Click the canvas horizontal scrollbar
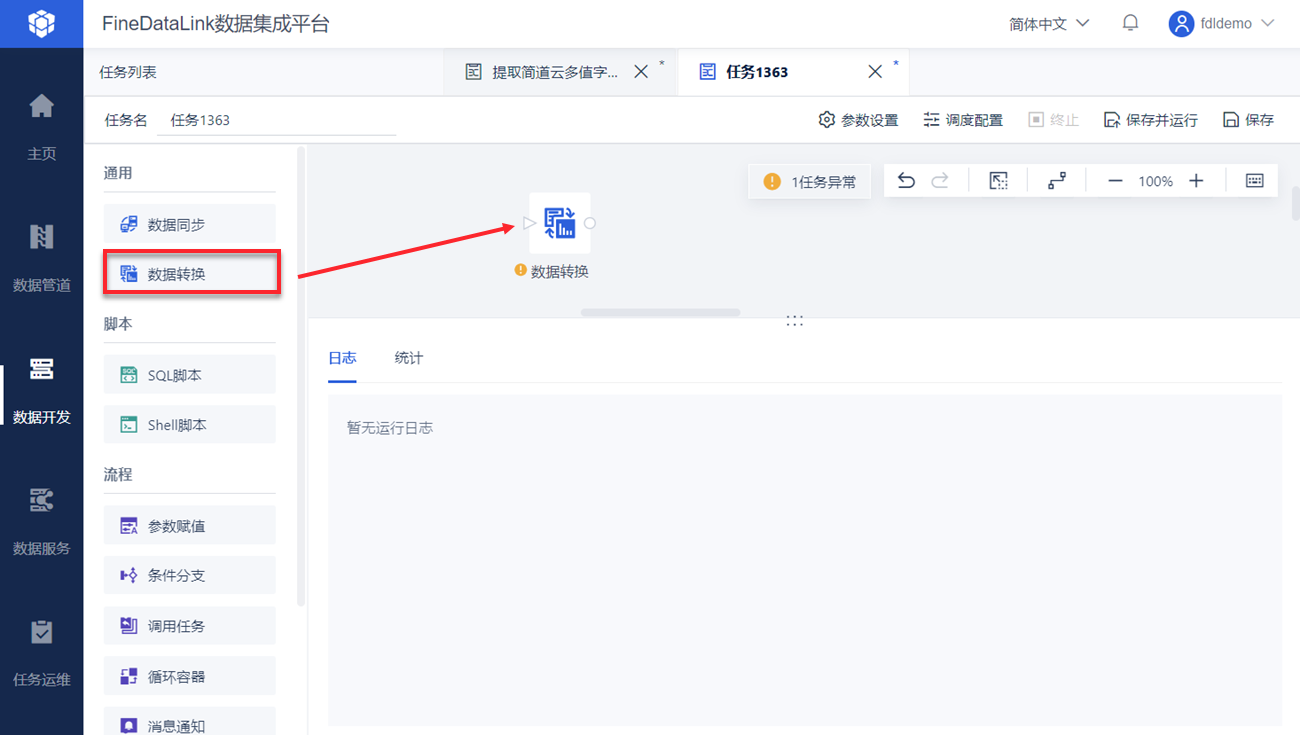This screenshot has width=1300, height=735. [660, 312]
